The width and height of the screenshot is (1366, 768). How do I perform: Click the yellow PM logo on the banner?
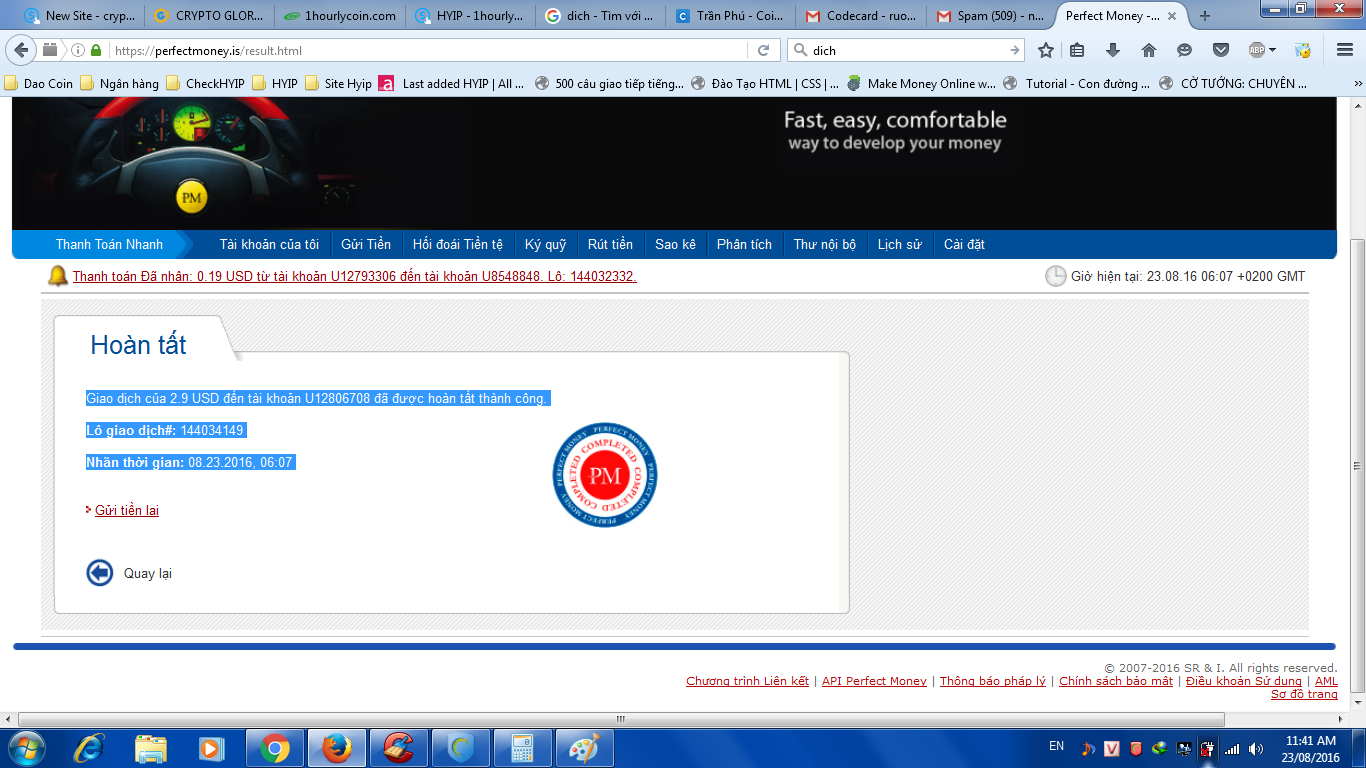pos(191,197)
